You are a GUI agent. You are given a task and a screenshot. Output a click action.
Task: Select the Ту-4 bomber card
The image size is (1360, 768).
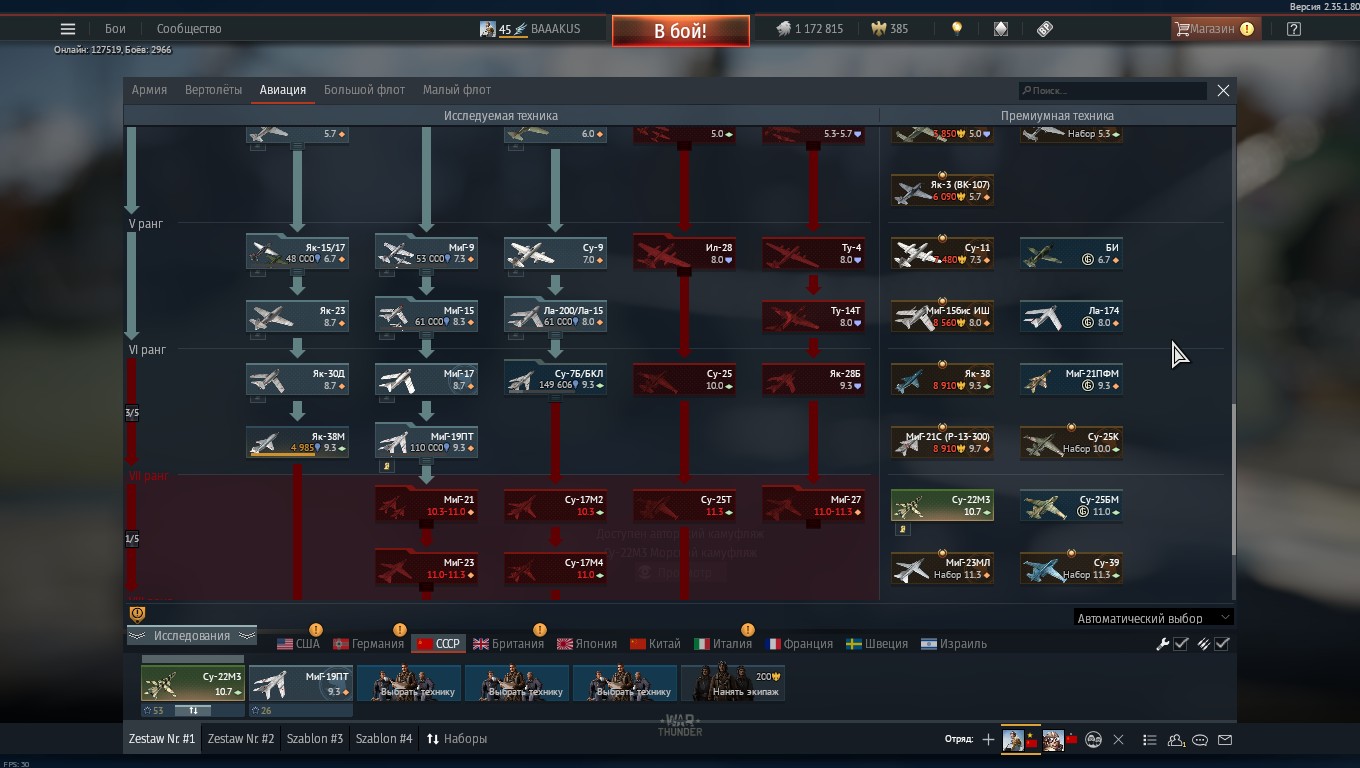click(813, 253)
